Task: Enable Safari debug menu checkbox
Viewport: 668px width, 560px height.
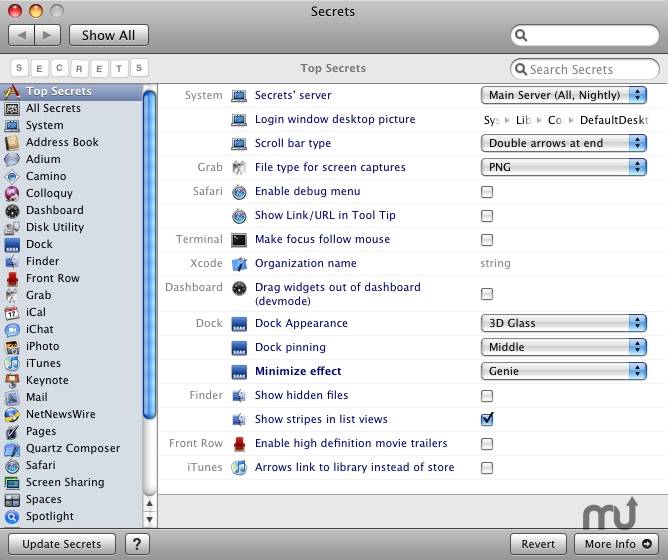Action: click(x=487, y=192)
